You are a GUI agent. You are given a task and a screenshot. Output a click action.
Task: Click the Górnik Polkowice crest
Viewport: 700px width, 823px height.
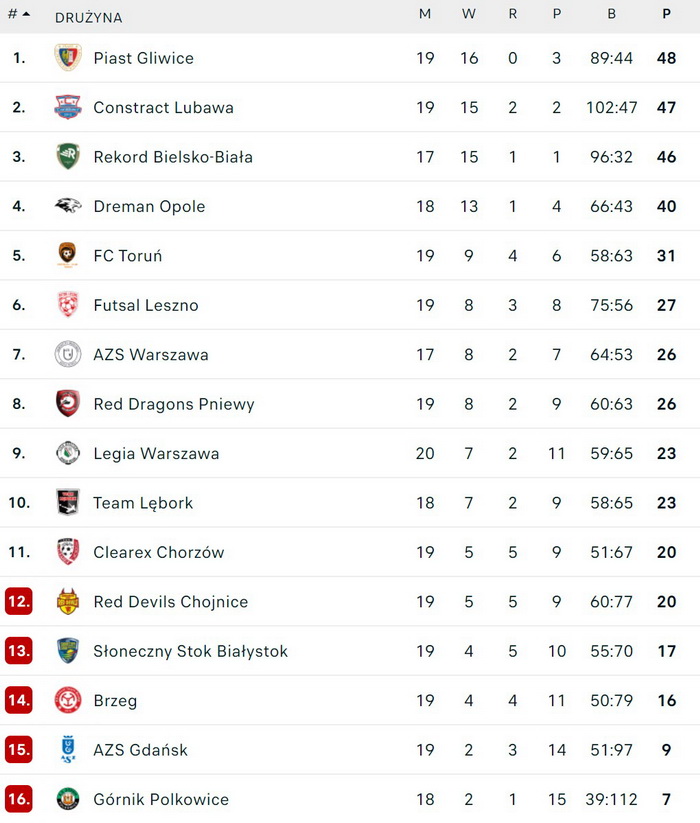pos(68,799)
